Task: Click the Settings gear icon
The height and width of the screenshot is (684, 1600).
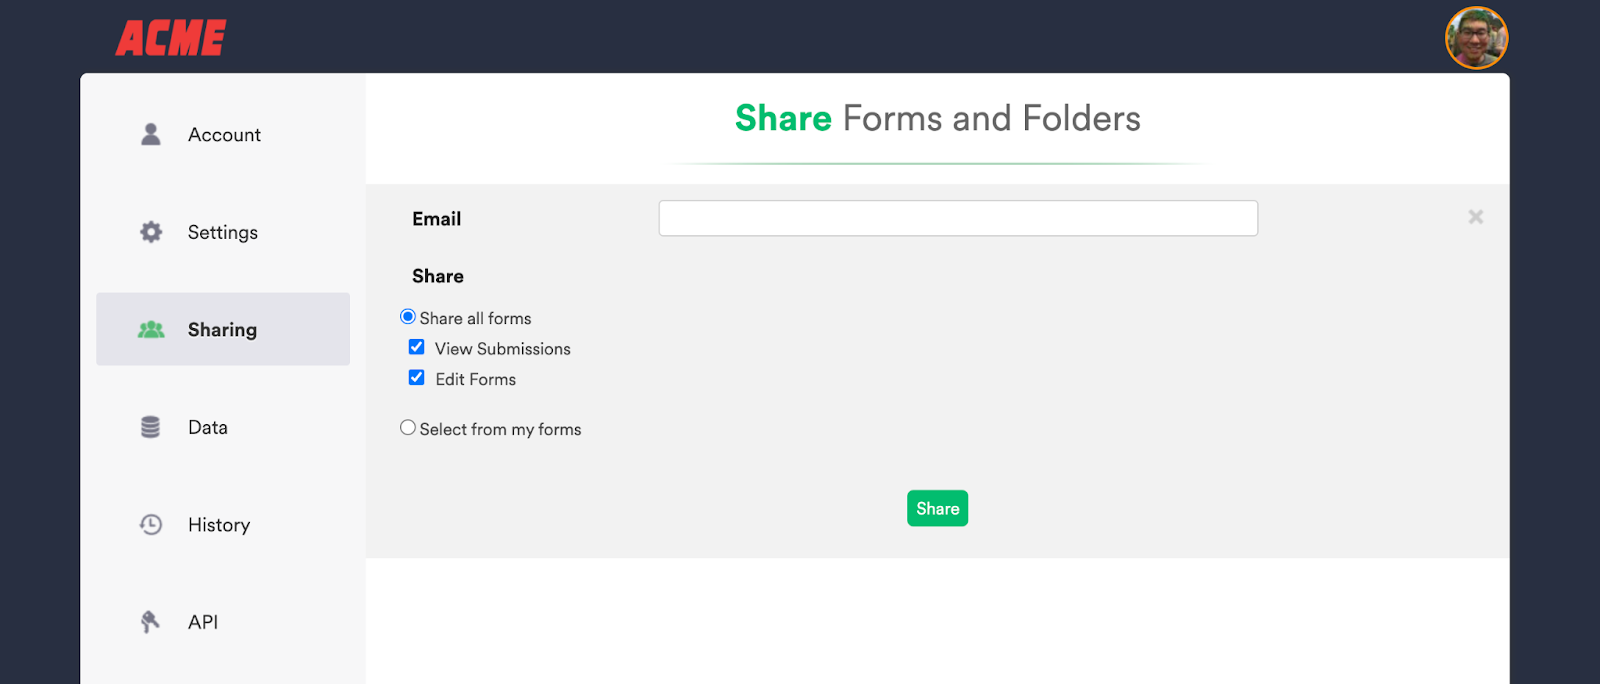Action: coord(151,232)
